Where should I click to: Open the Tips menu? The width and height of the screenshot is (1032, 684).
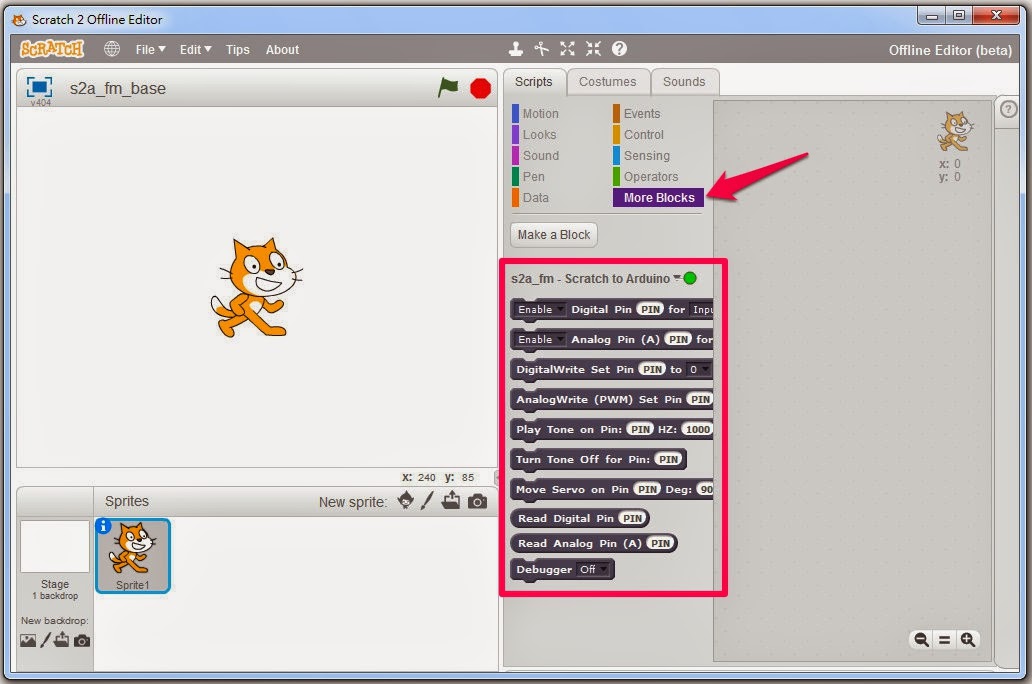point(238,49)
